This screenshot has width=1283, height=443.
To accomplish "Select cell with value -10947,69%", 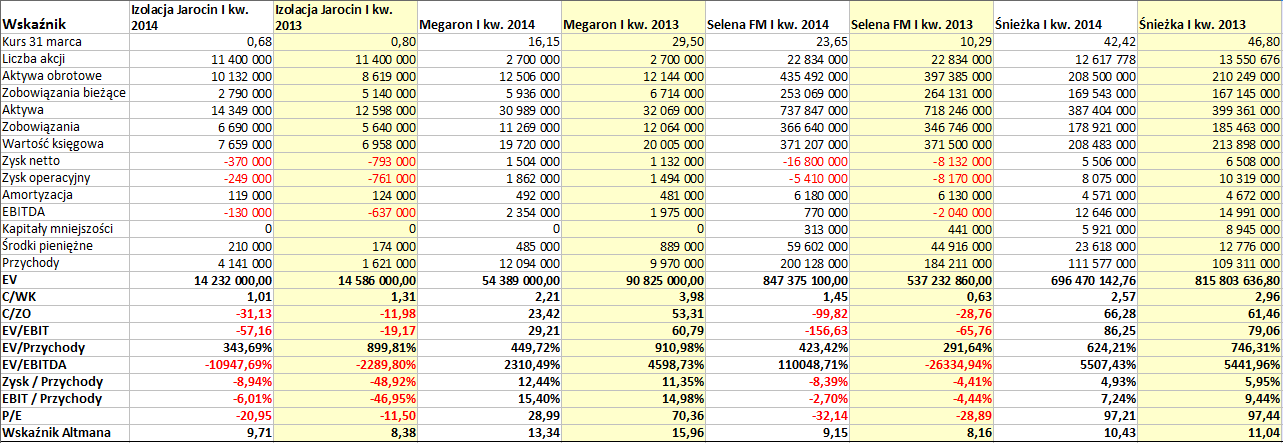I will 200,365.
